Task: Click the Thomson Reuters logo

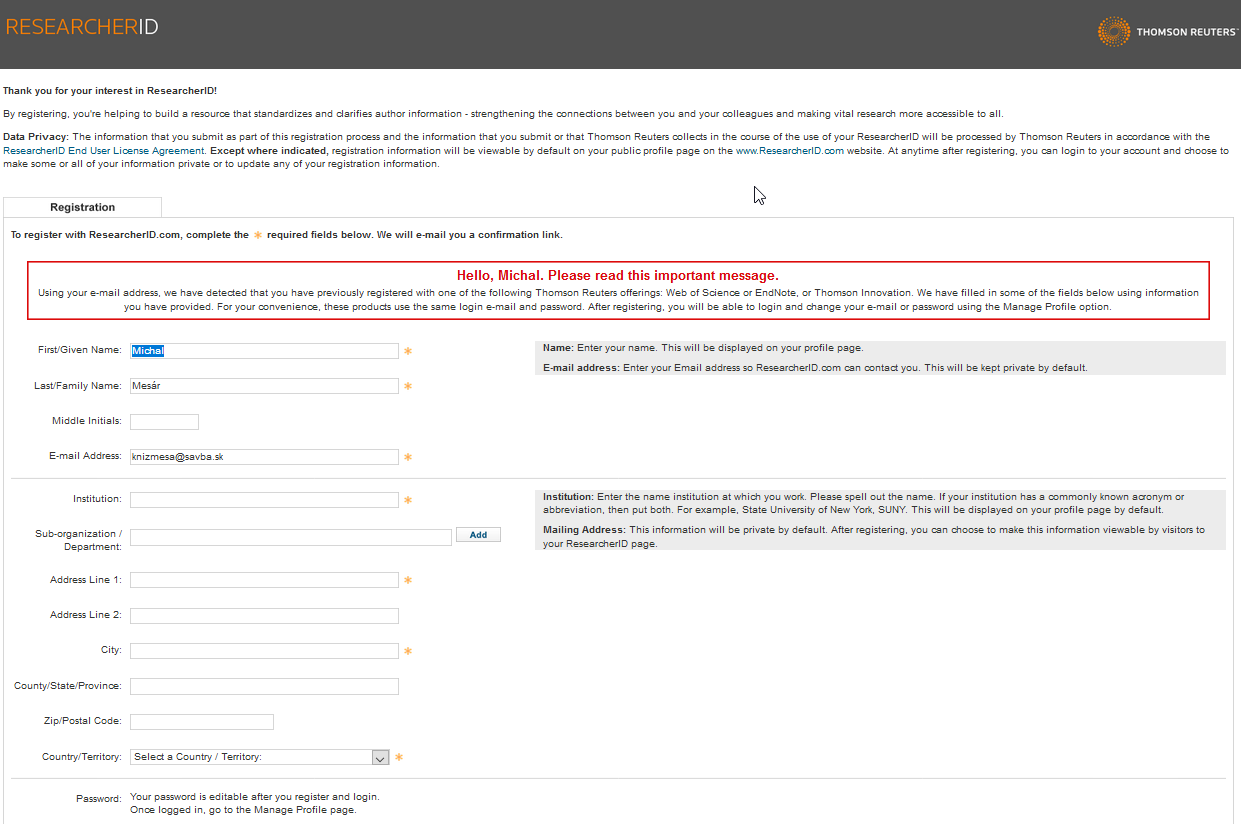Action: point(1167,32)
